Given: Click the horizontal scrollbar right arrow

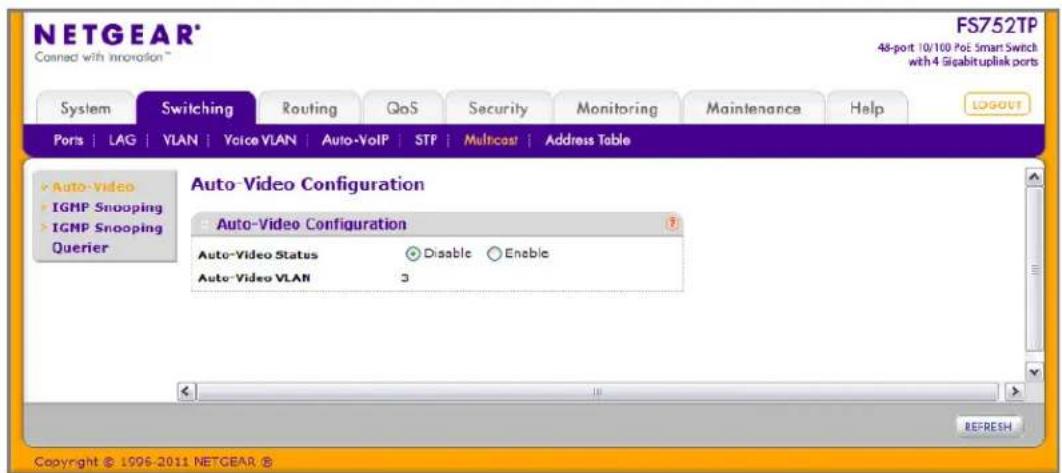Looking at the screenshot, I should tap(1015, 392).
